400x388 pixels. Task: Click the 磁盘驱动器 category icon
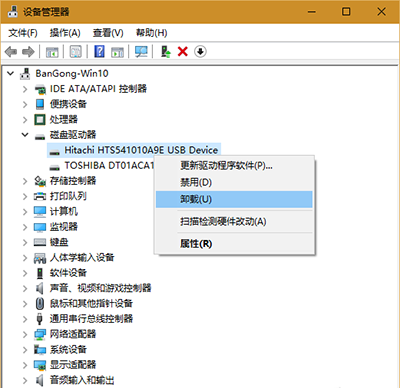[40, 136]
